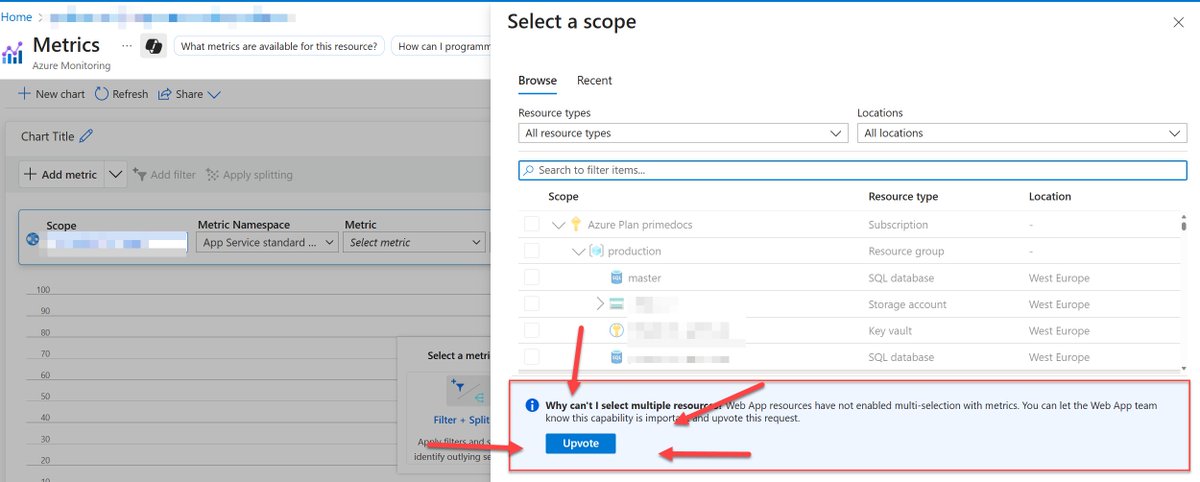The width and height of the screenshot is (1200, 482).
Task: Switch to the Browse tab
Action: [537, 80]
